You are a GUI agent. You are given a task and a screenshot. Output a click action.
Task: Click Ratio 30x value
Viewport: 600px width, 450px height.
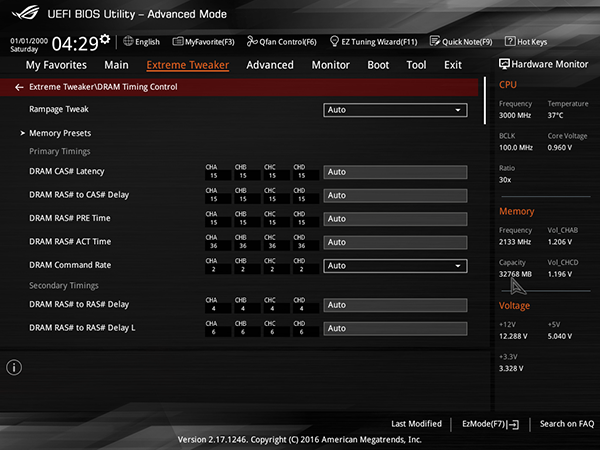pyautogui.click(x=505, y=180)
